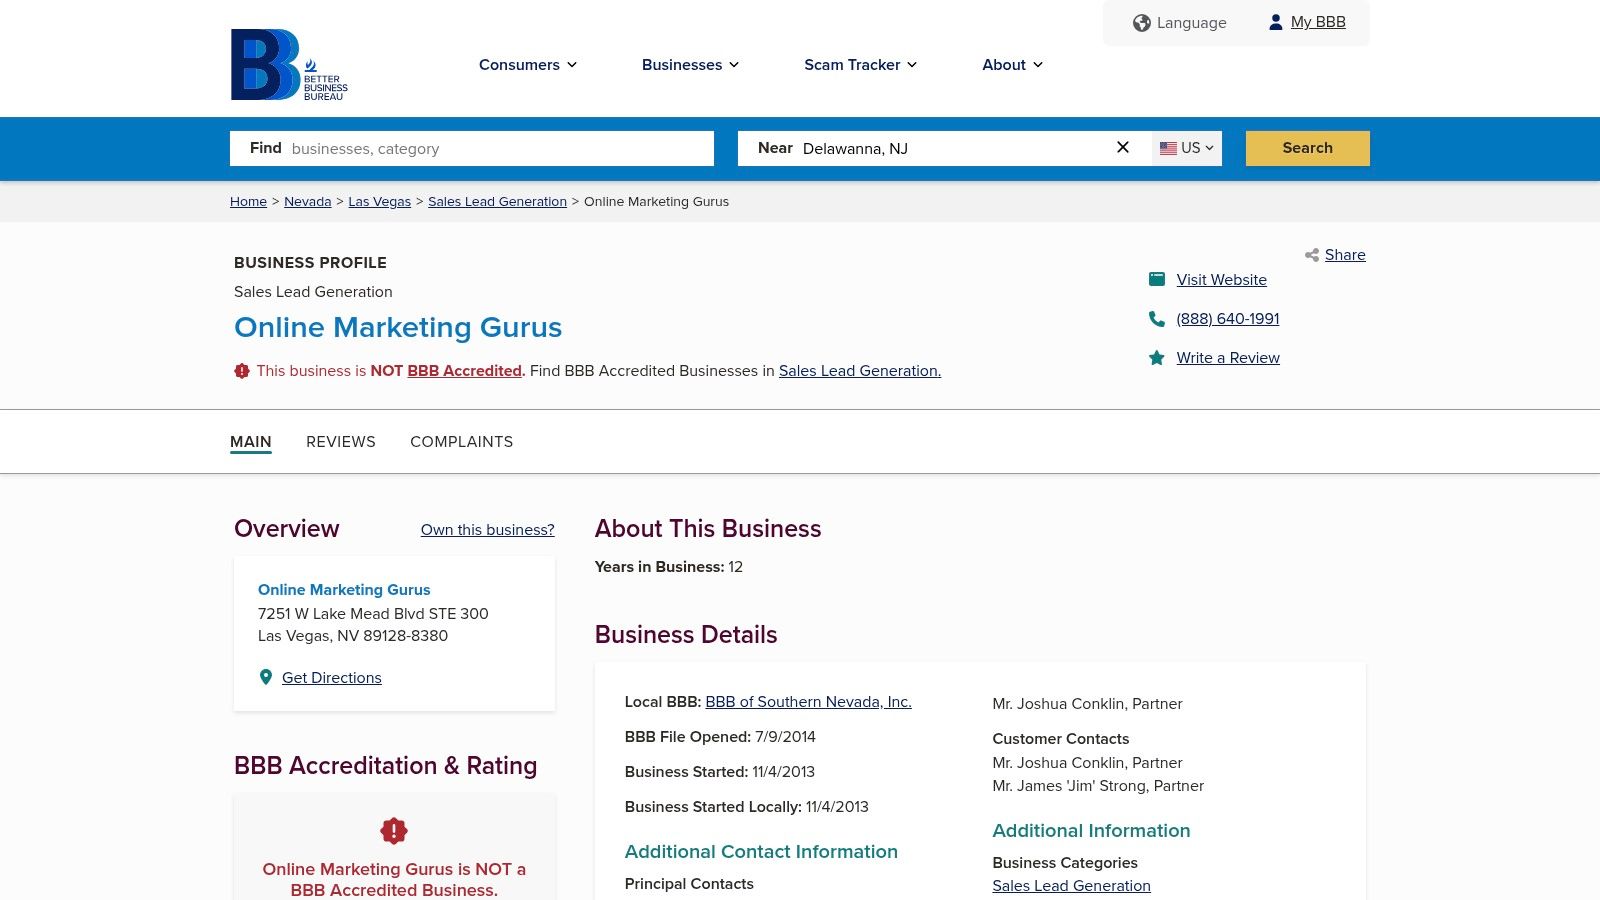Open the Las Vegas breadcrumb link
The width and height of the screenshot is (1600, 900).
tap(379, 202)
